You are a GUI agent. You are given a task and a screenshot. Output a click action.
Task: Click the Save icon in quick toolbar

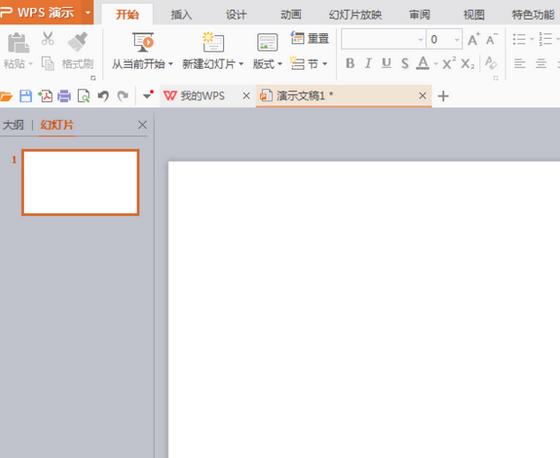point(26,96)
